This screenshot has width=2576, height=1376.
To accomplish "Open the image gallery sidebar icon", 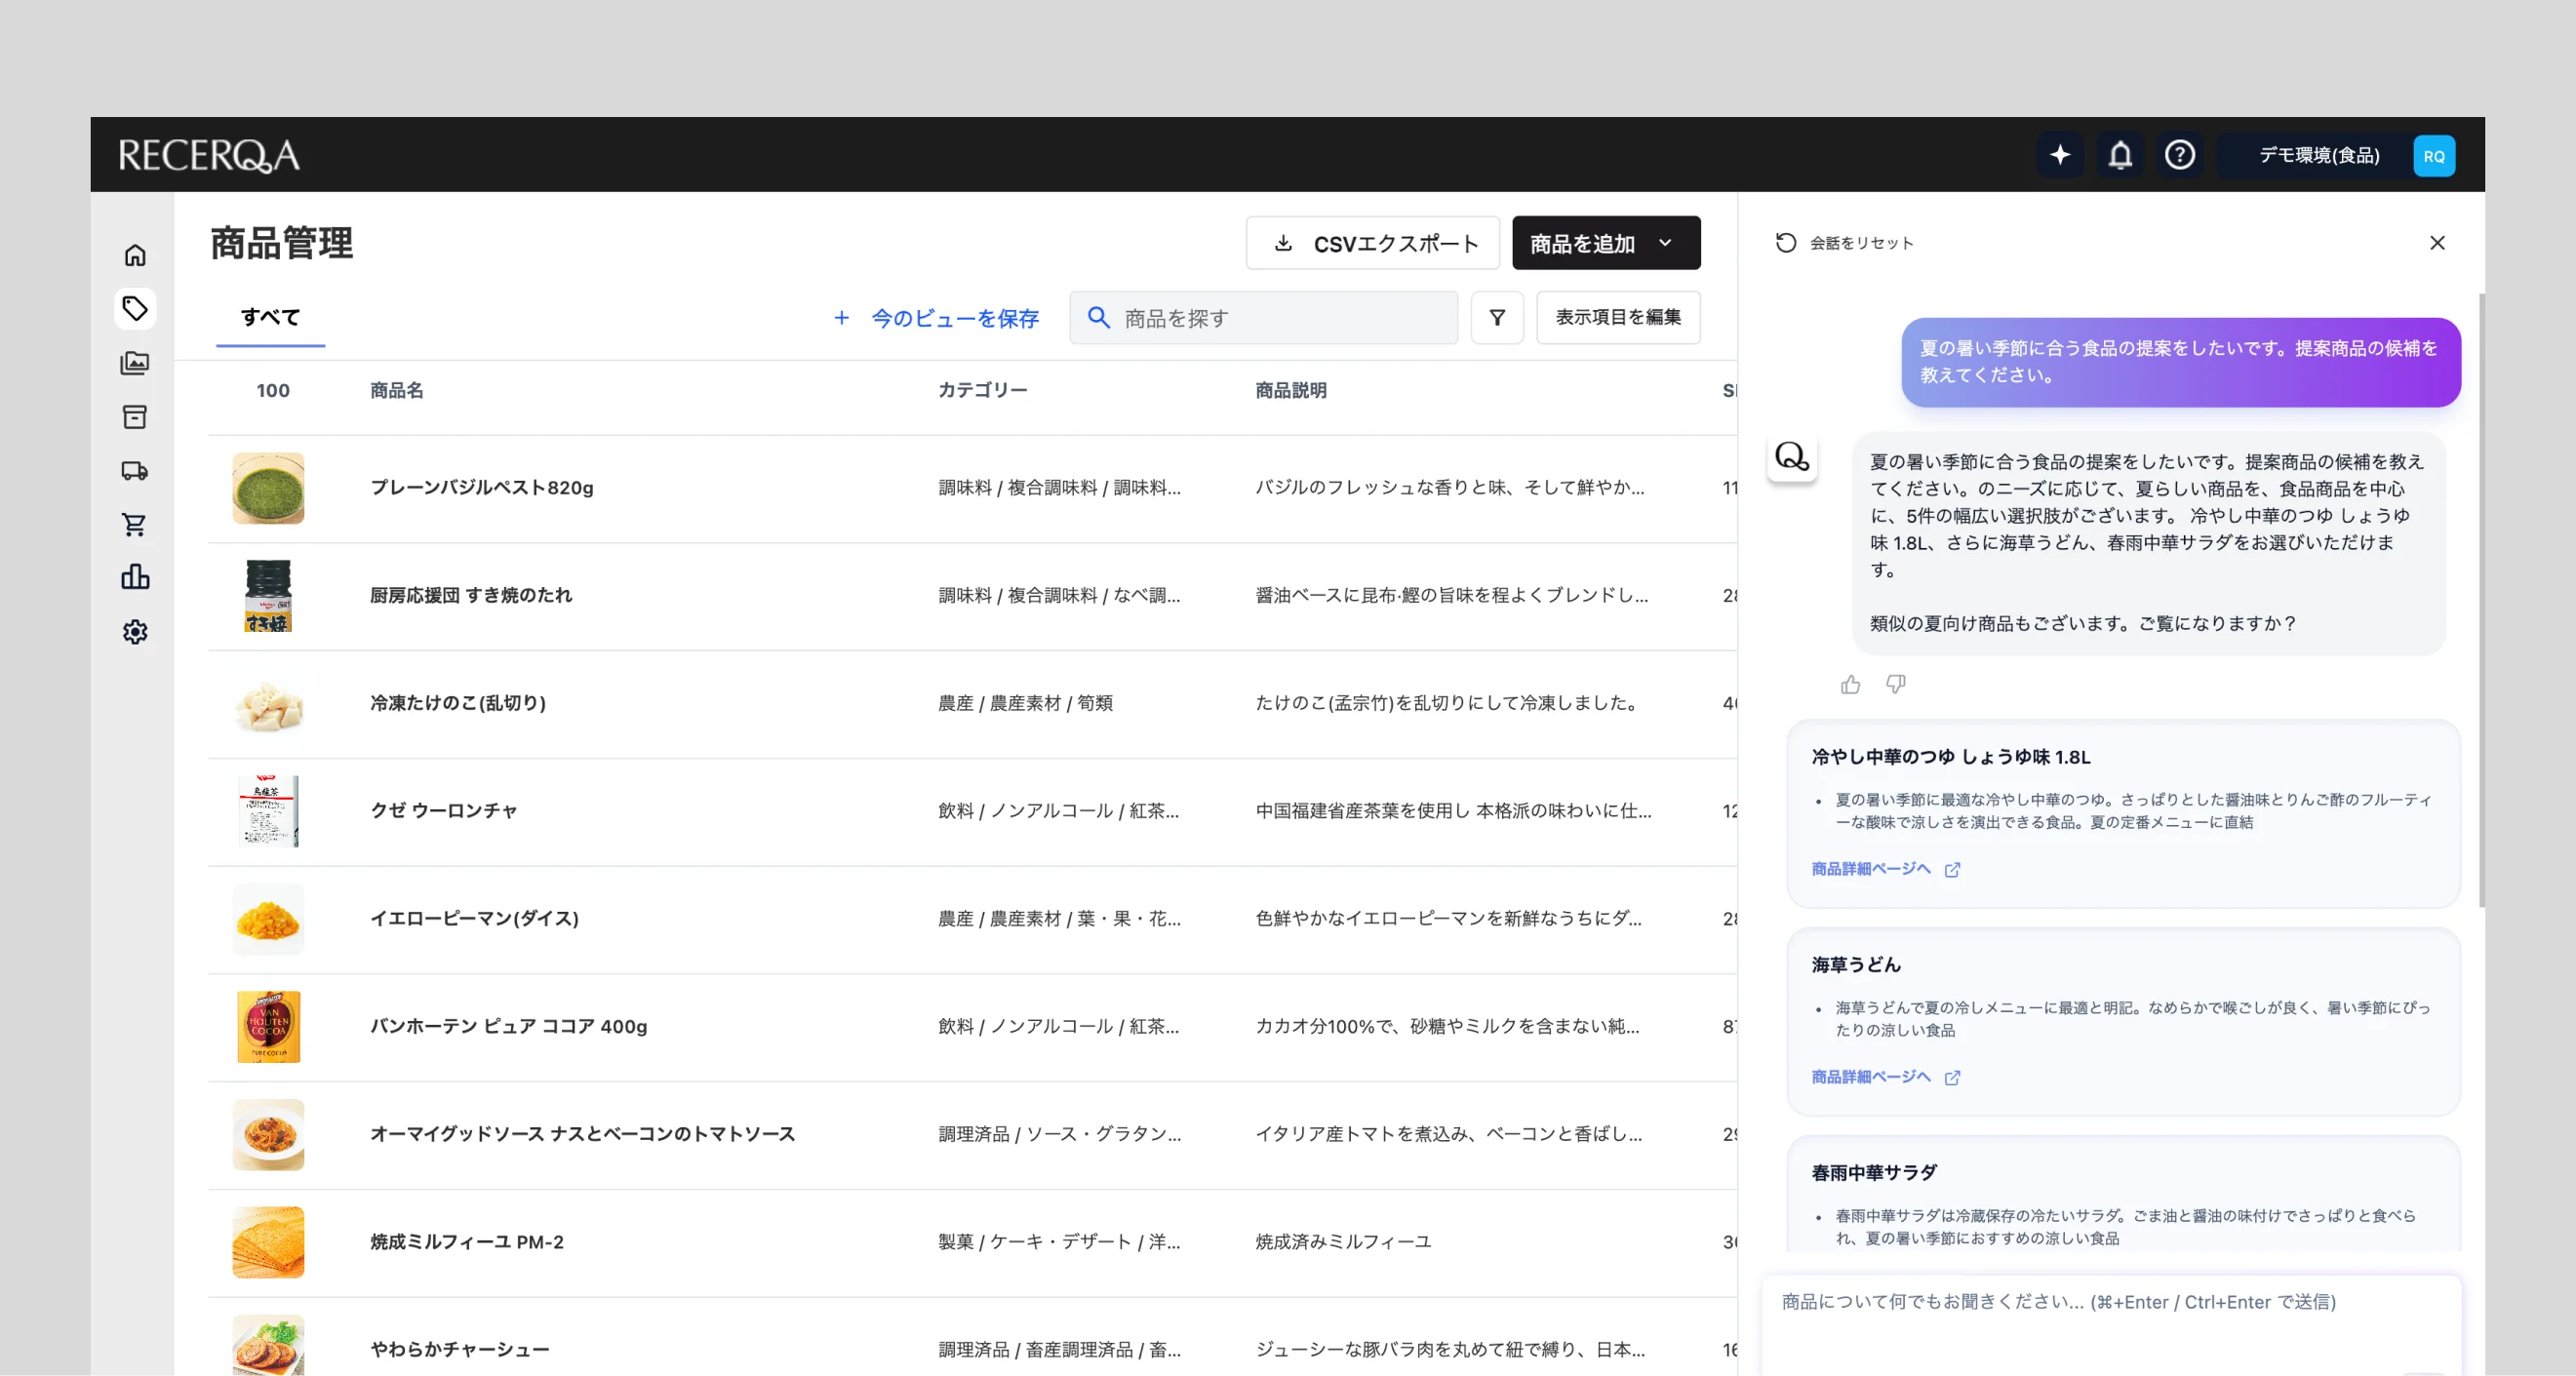I will [x=135, y=363].
